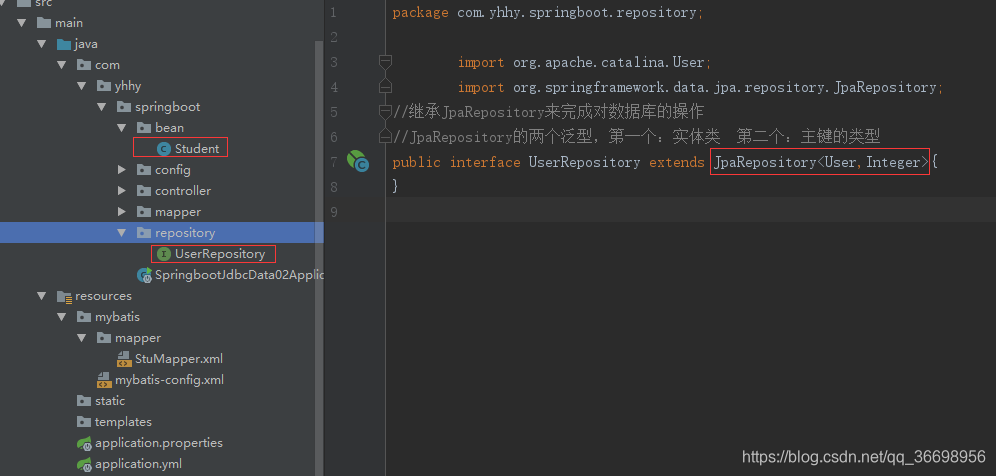
Task: Collapse the bean package arrow
Action: pos(122,128)
